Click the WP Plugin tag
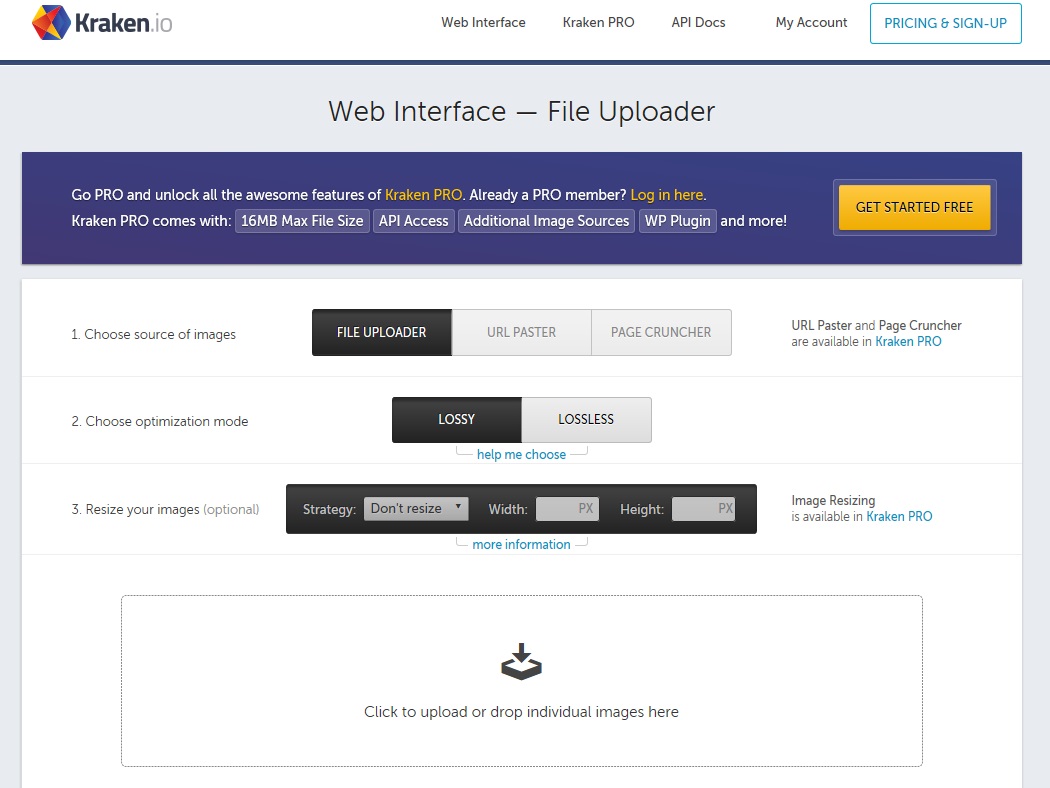This screenshot has height=788, width=1050. (677, 221)
